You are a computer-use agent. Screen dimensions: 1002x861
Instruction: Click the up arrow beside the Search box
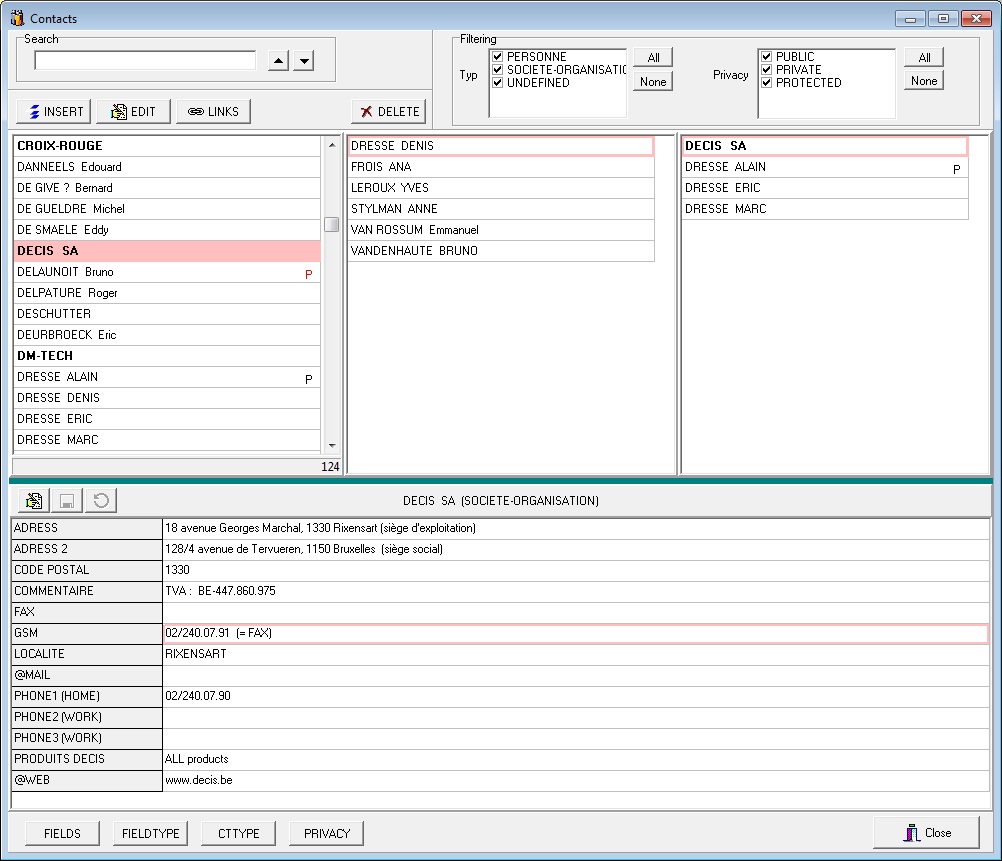[278, 59]
